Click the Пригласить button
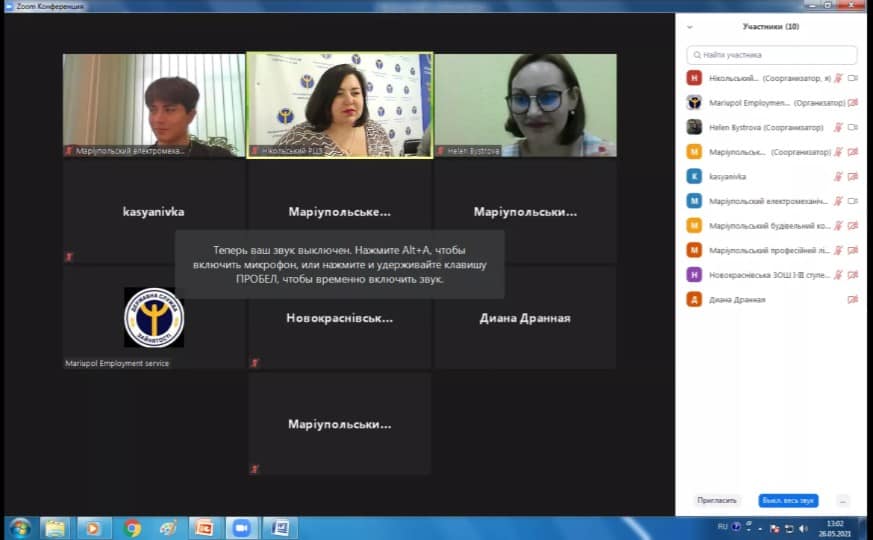The image size is (873, 540). pyautogui.click(x=717, y=500)
